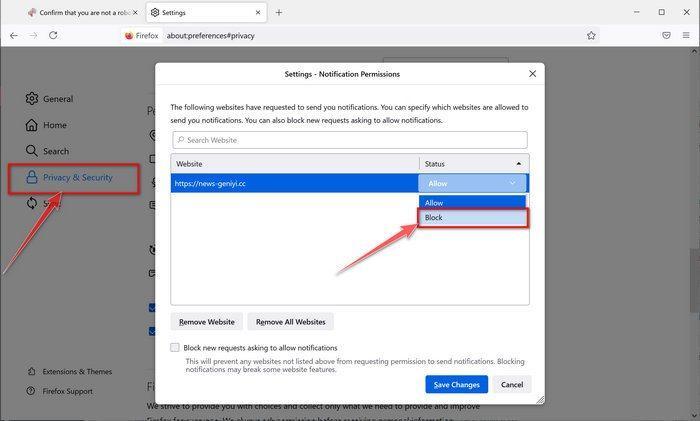
Task: Reload the page with refresh icon
Action: click(53, 35)
